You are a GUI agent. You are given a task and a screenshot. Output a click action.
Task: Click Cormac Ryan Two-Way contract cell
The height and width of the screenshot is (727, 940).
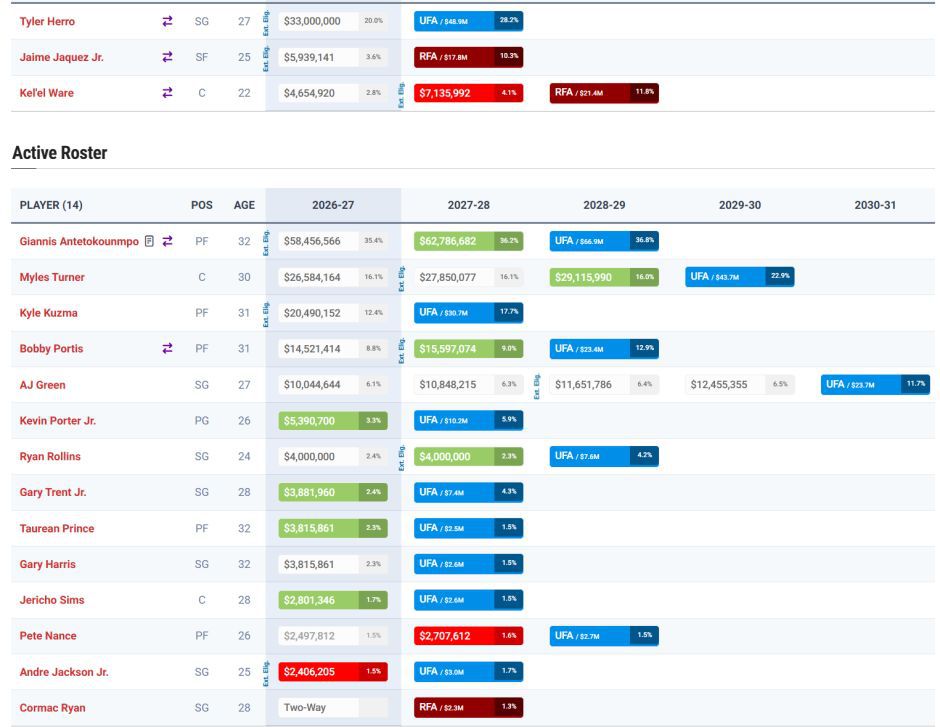tap(333, 707)
